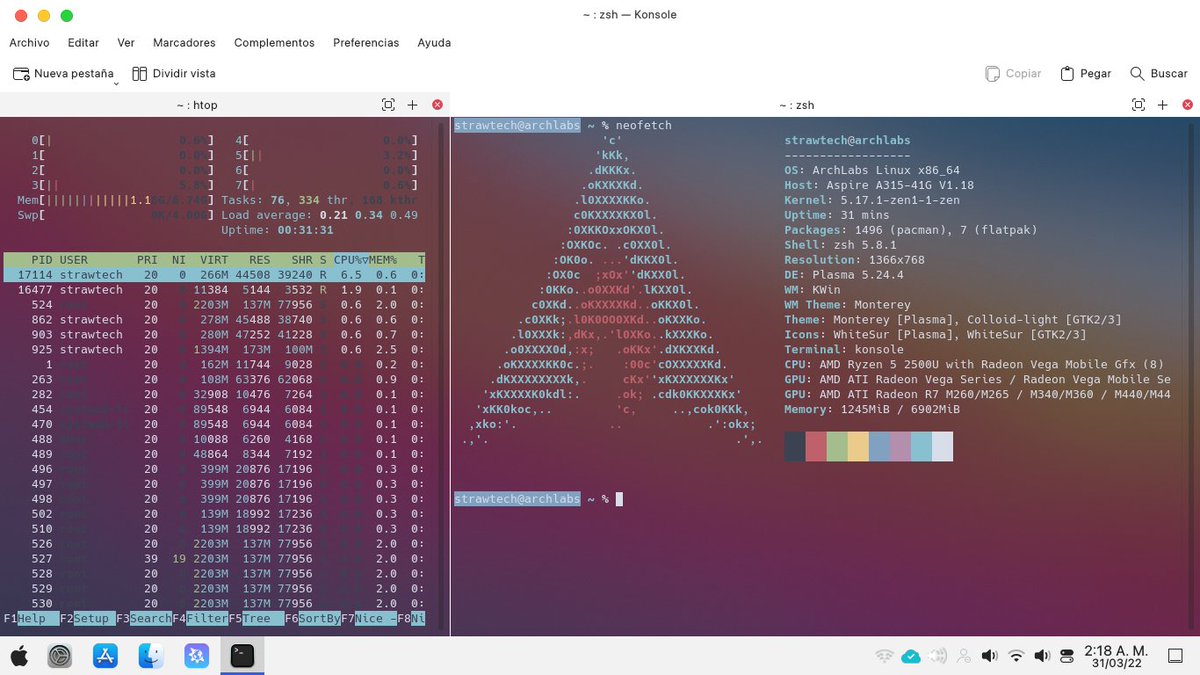Open the Ver menu
This screenshot has height=675, width=1200.
[126, 43]
